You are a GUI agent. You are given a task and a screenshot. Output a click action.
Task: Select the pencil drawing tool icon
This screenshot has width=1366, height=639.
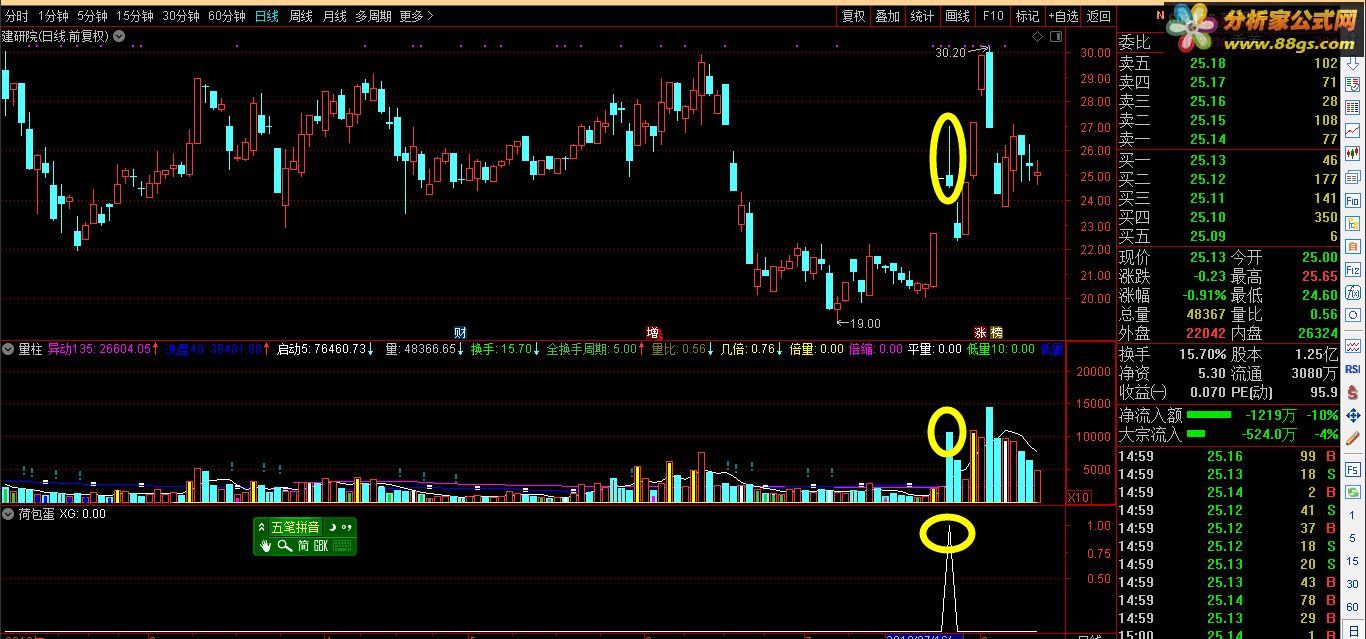coord(1353,438)
